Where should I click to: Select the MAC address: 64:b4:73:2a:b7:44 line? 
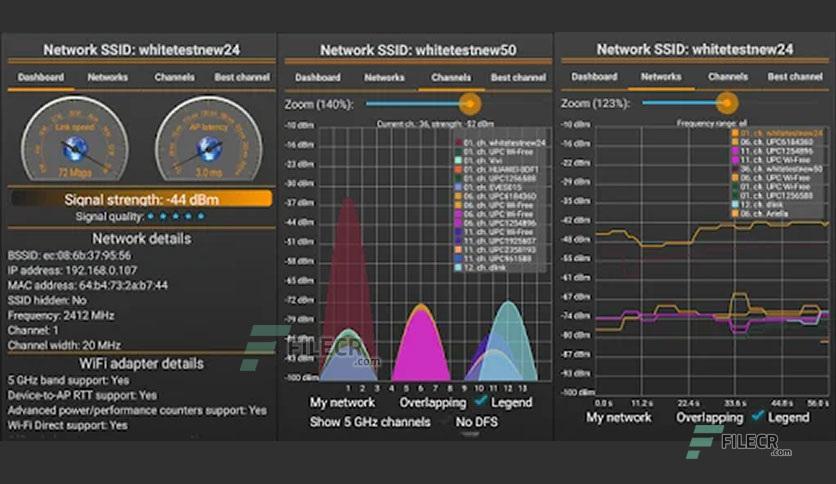tap(87, 285)
